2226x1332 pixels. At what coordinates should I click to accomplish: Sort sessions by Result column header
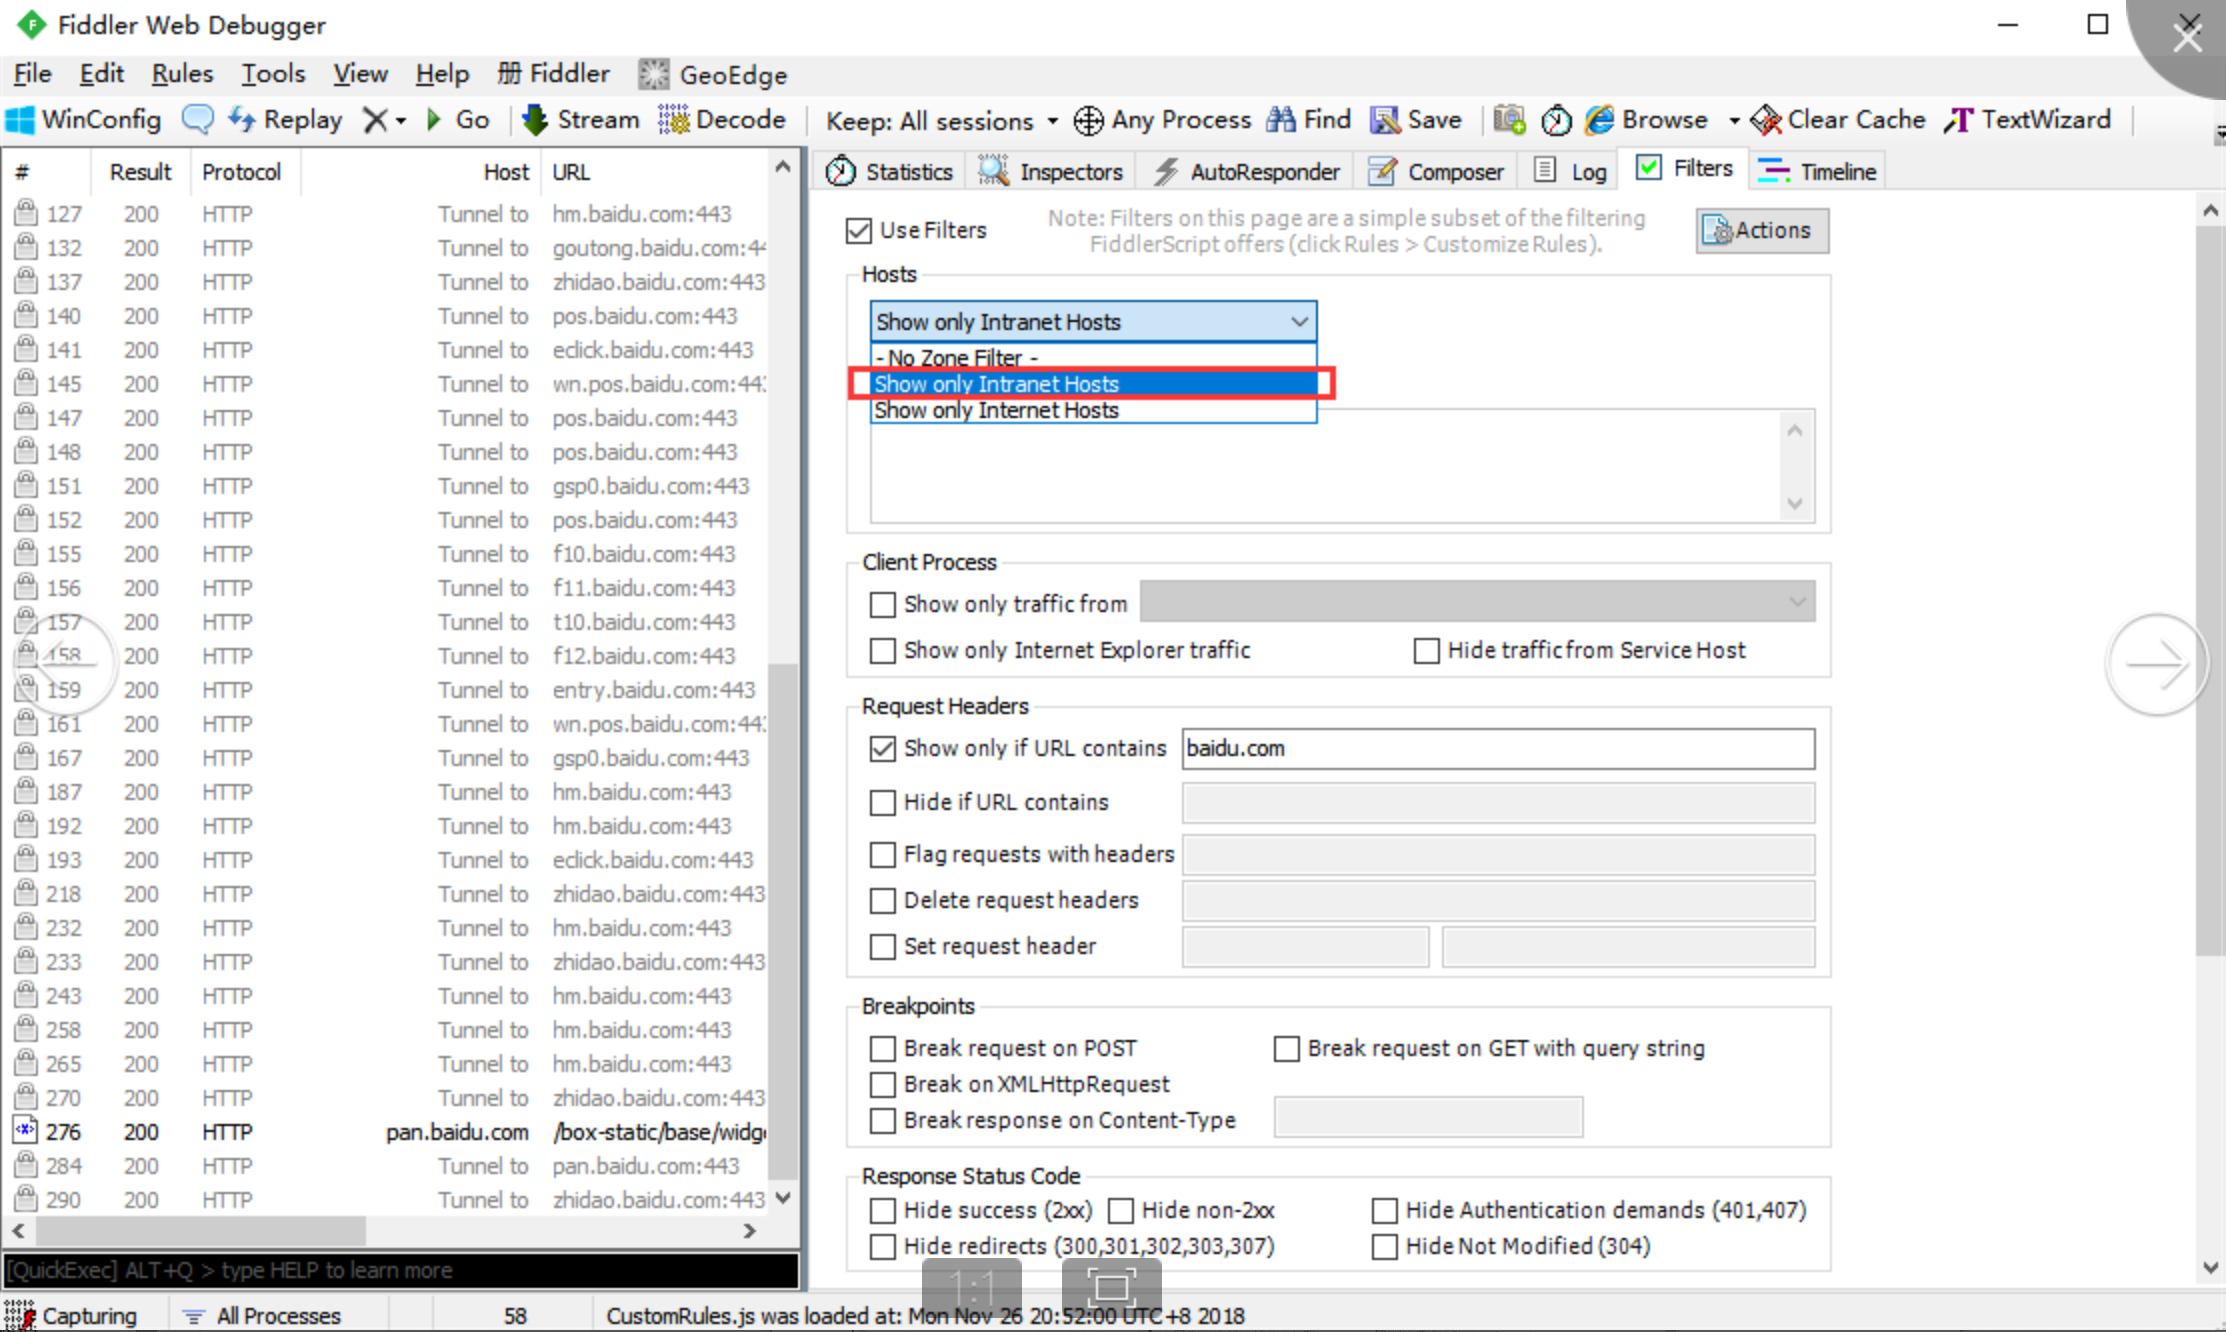click(140, 172)
